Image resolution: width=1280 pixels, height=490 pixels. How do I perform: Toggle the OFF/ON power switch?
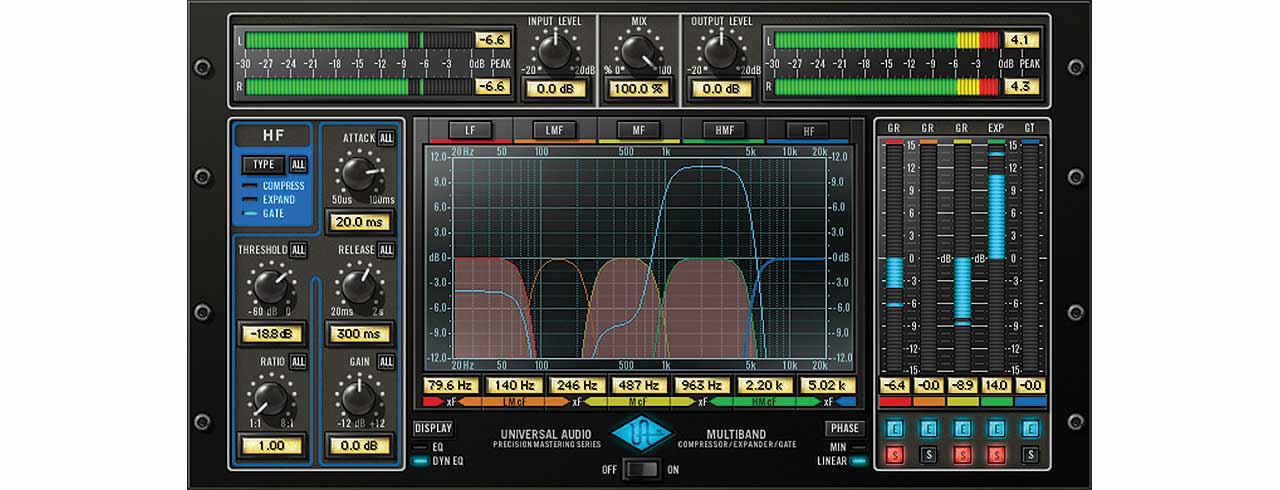(639, 468)
